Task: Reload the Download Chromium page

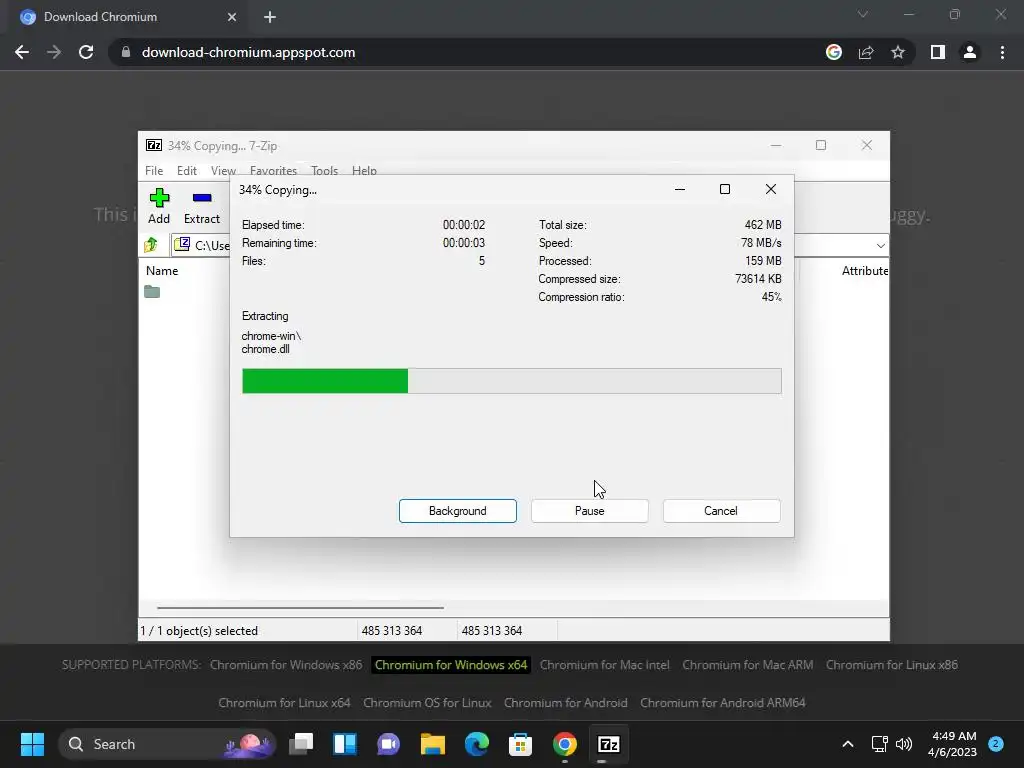Action: coord(86,52)
